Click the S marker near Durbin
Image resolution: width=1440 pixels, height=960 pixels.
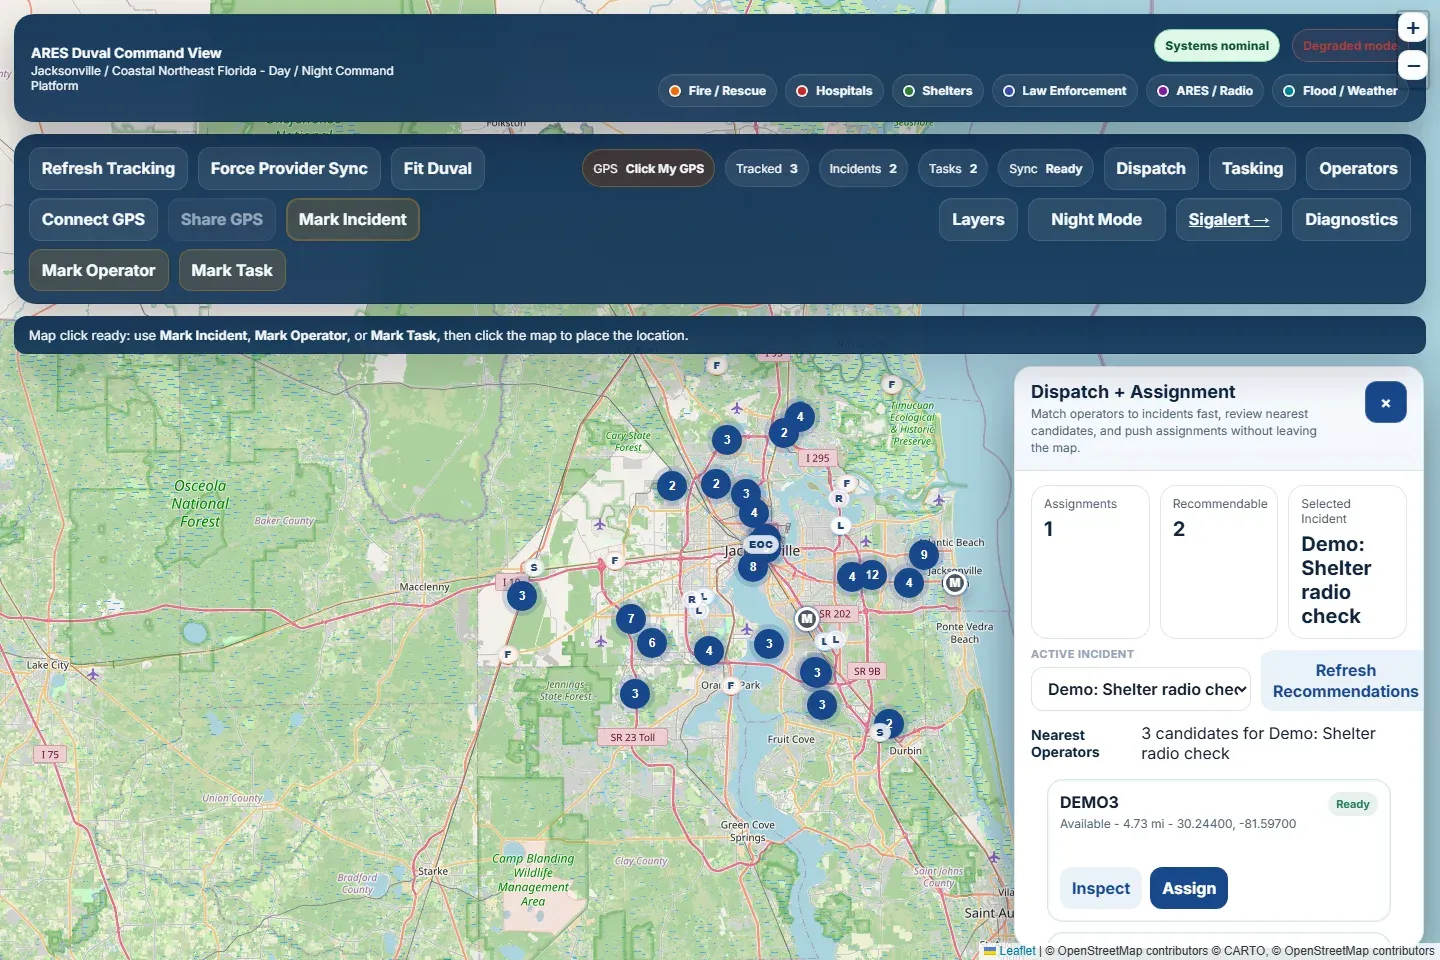pyautogui.click(x=880, y=732)
